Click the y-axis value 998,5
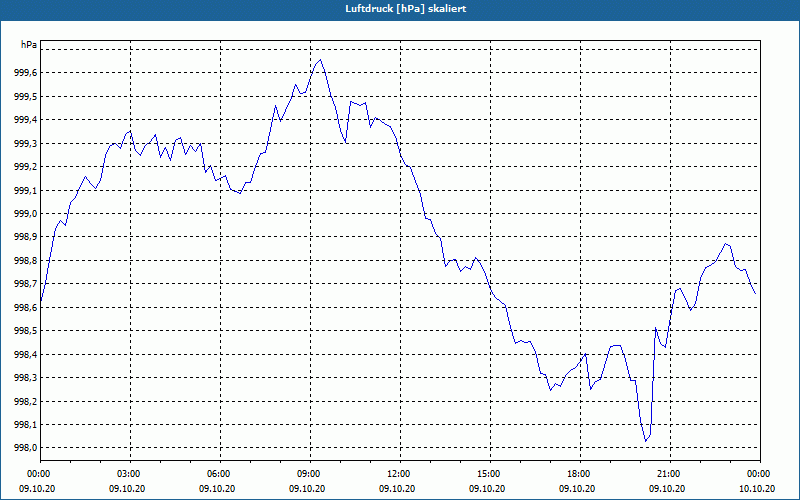Image resolution: width=800 pixels, height=500 pixels. coord(26,331)
